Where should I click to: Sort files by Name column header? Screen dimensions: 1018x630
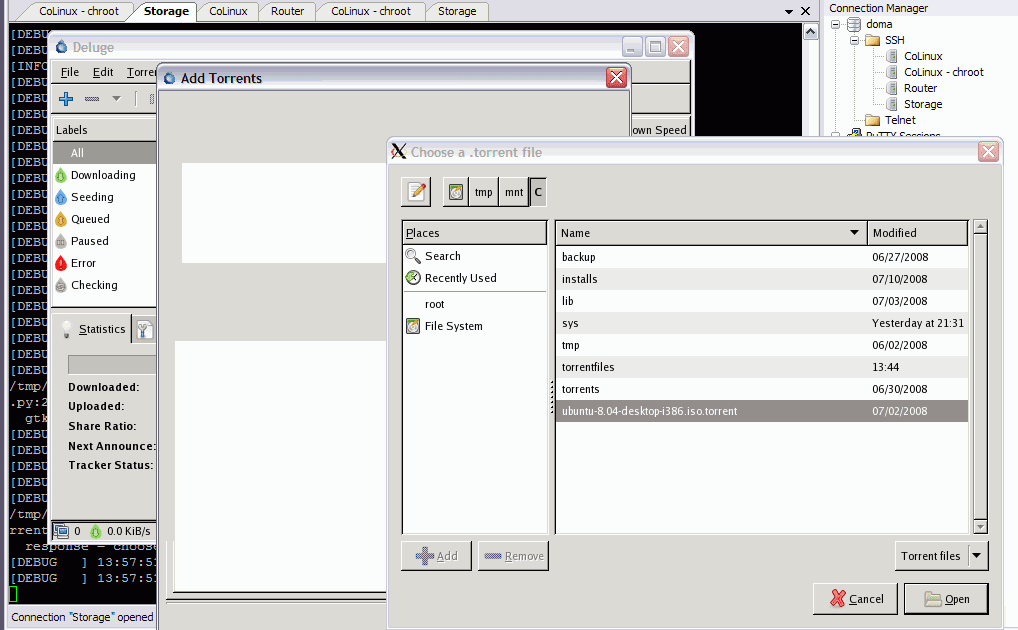[711, 233]
